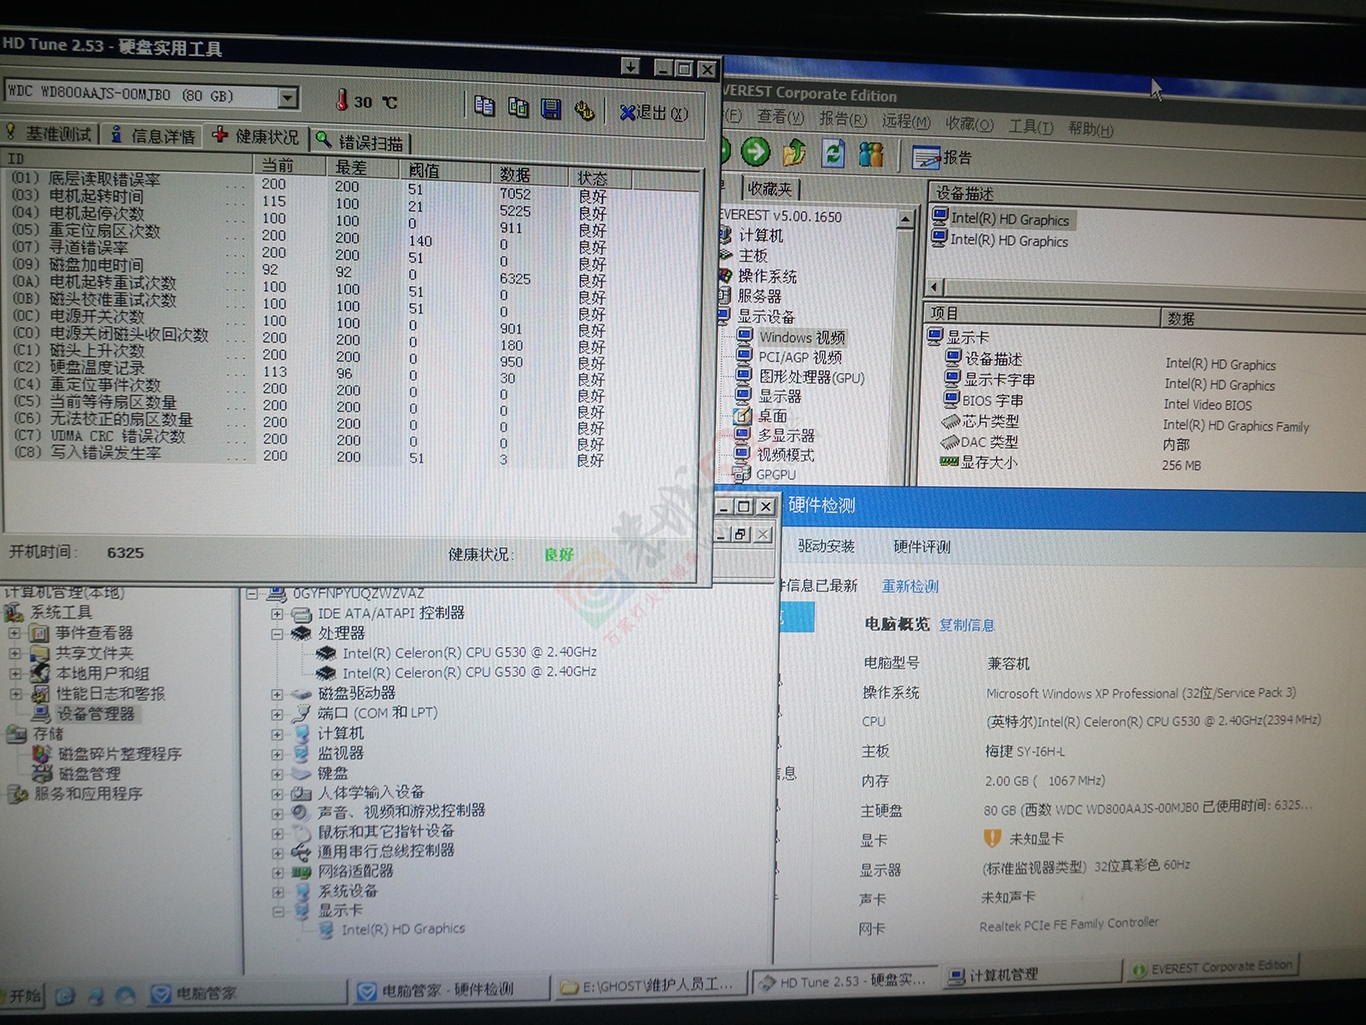This screenshot has height=1025, width=1366.
Task: Open 硬件评测 tab in 硬件检测
Action: (921, 546)
